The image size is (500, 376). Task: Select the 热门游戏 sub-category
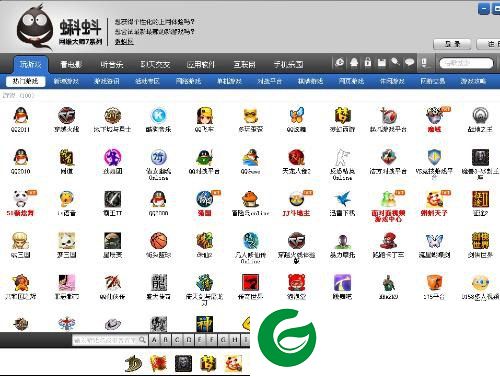pyautogui.click(x=25, y=81)
